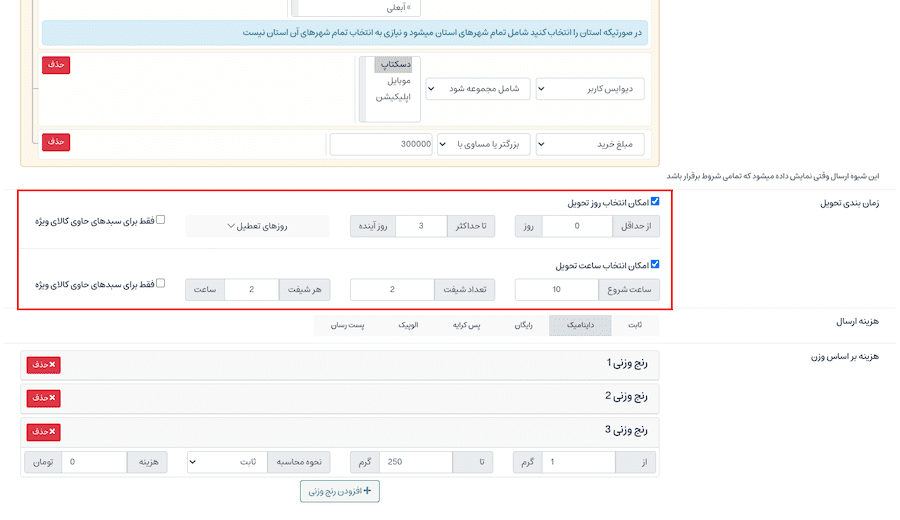The height and width of the screenshot is (520, 900).
Task: Delete weight range 2 (رنج وزنی 2)
Action: [x=43, y=398]
